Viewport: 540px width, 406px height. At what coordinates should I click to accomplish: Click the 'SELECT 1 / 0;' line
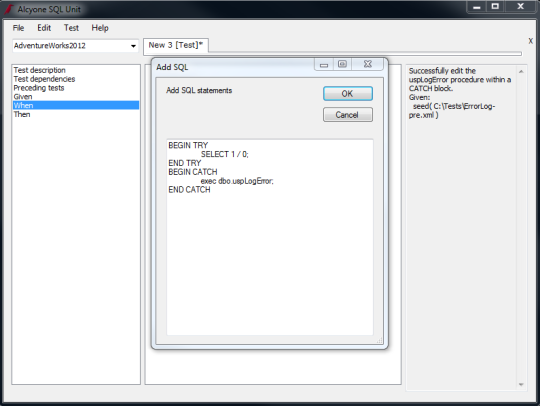pyautogui.click(x=225, y=154)
